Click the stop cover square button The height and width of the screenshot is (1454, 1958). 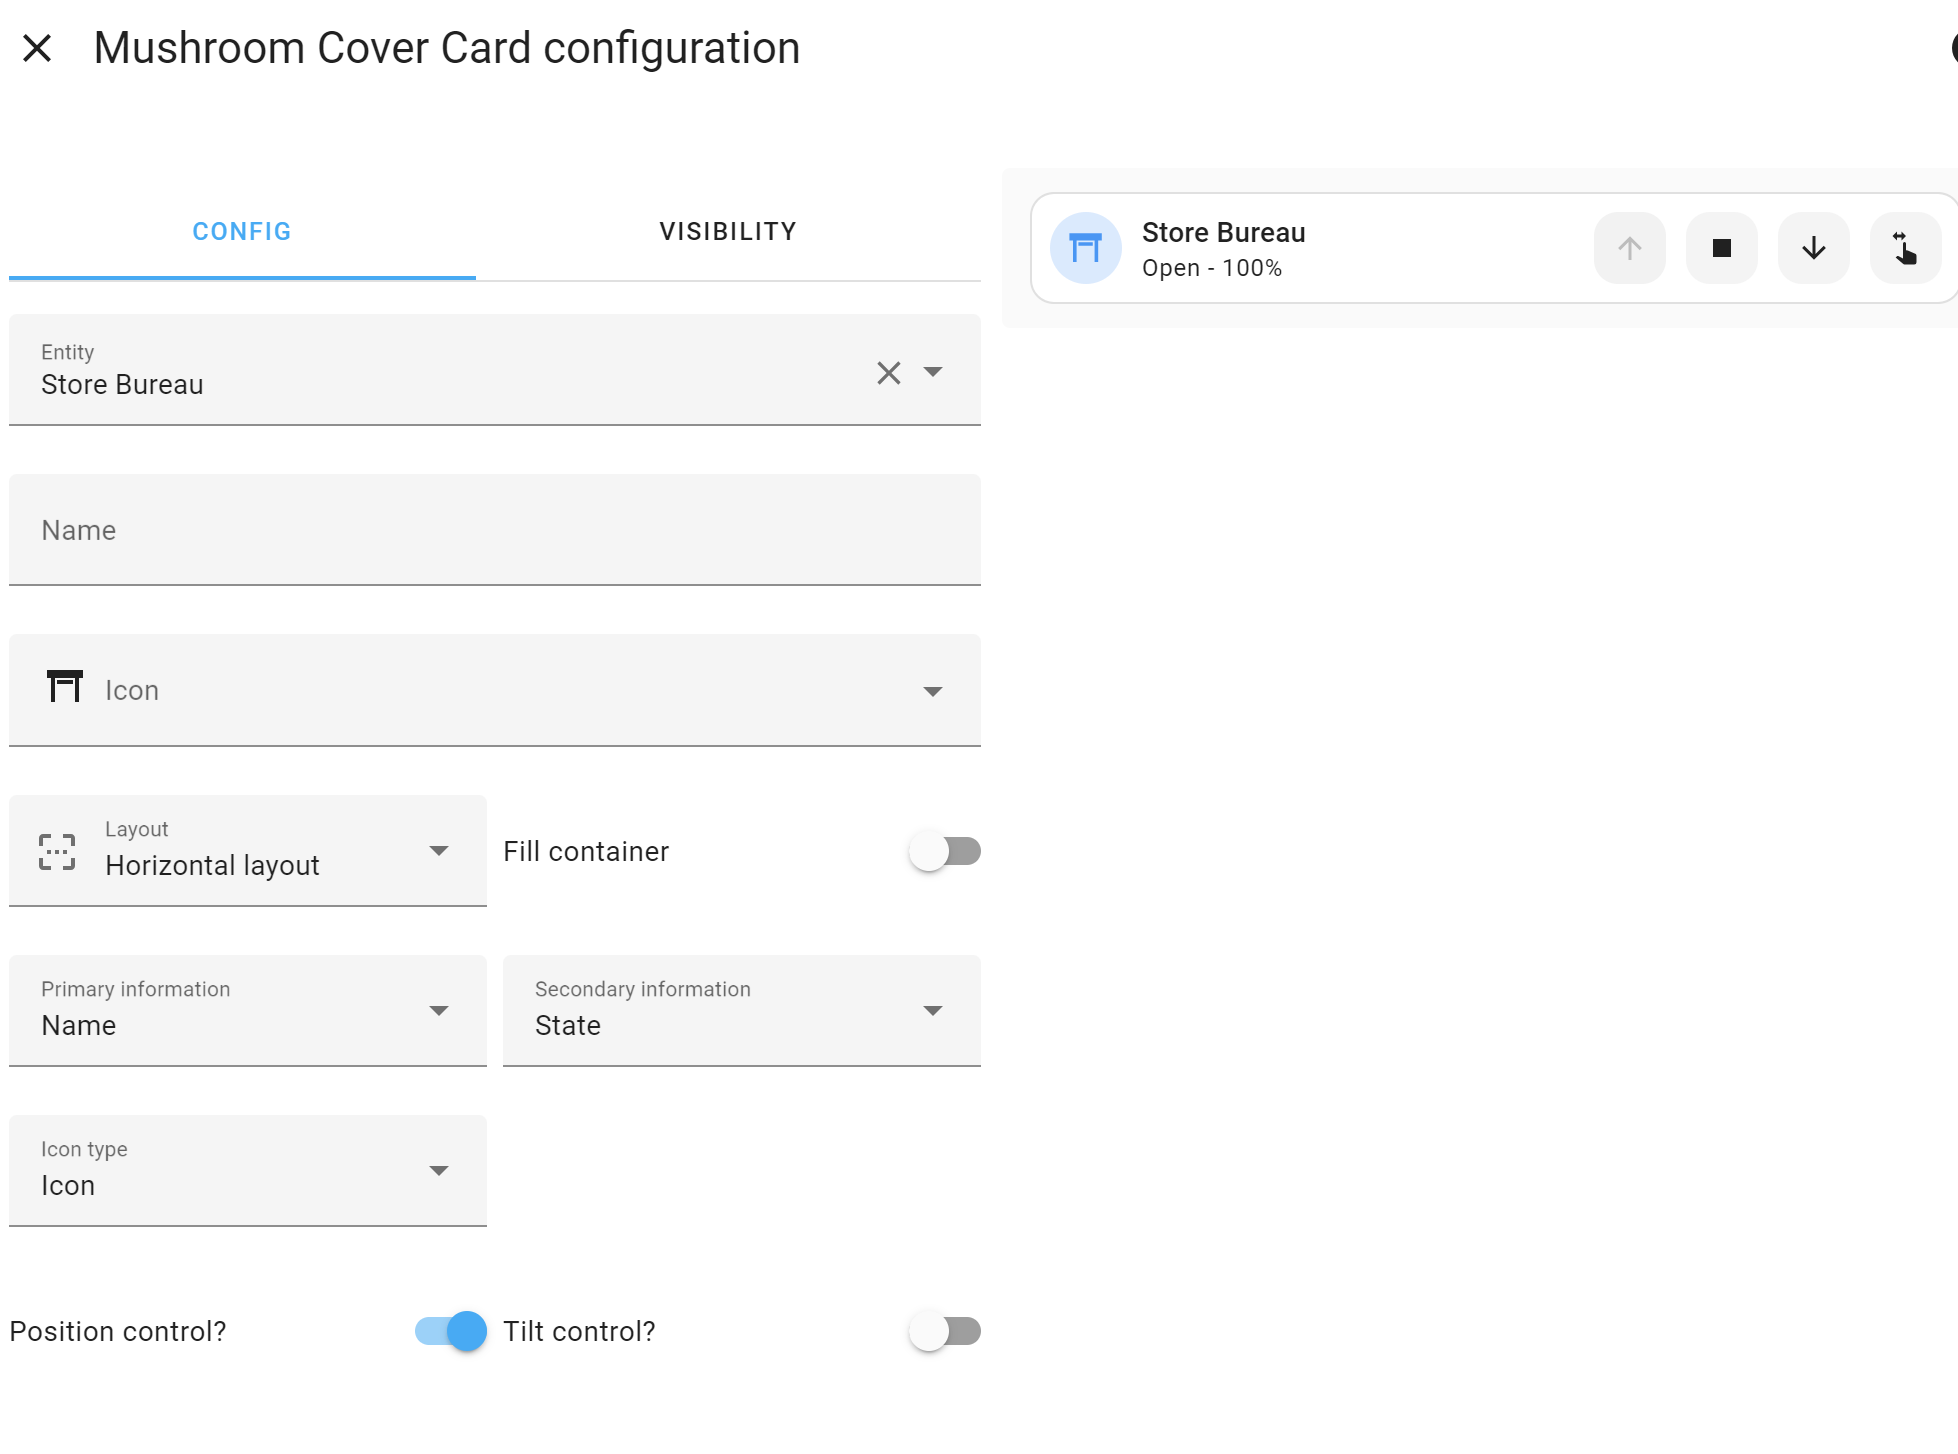click(1722, 248)
